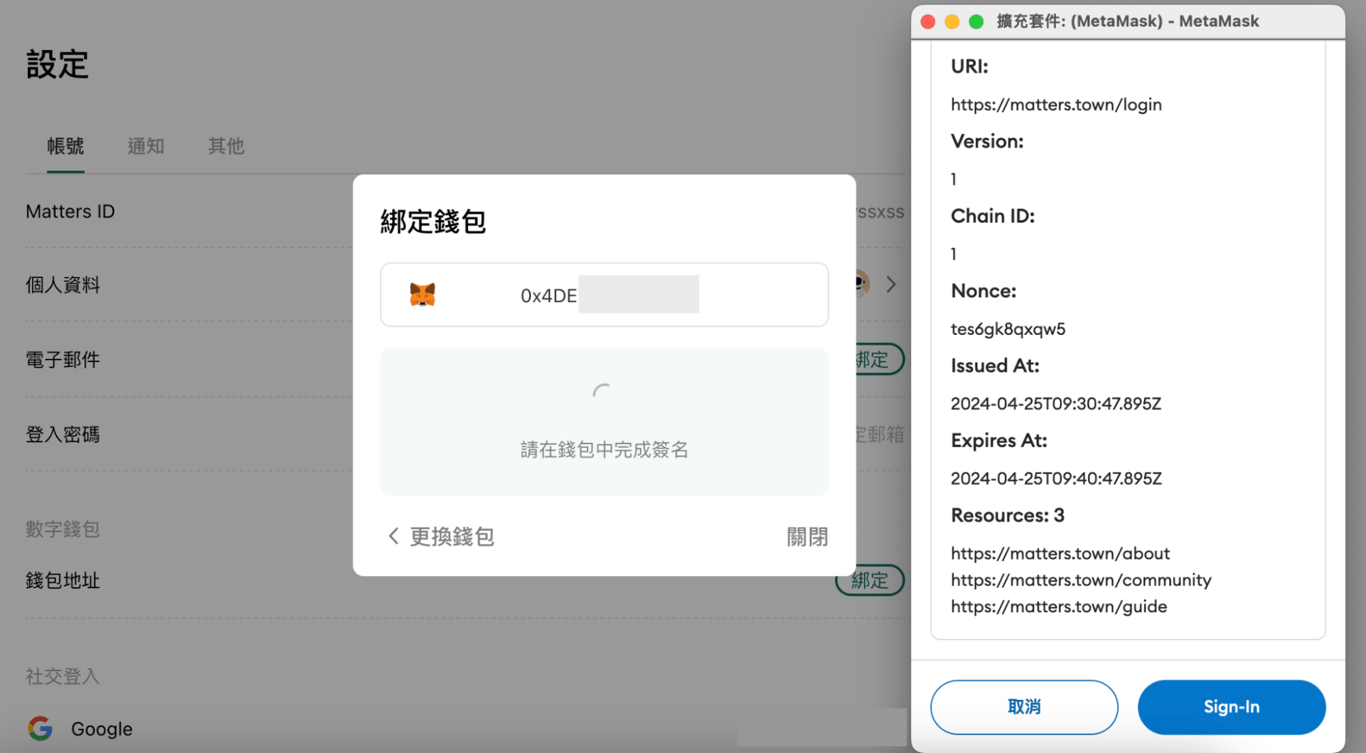This screenshot has width=1366, height=753.
Task: Click 取消 in the MetaMask window
Action: tap(1024, 707)
